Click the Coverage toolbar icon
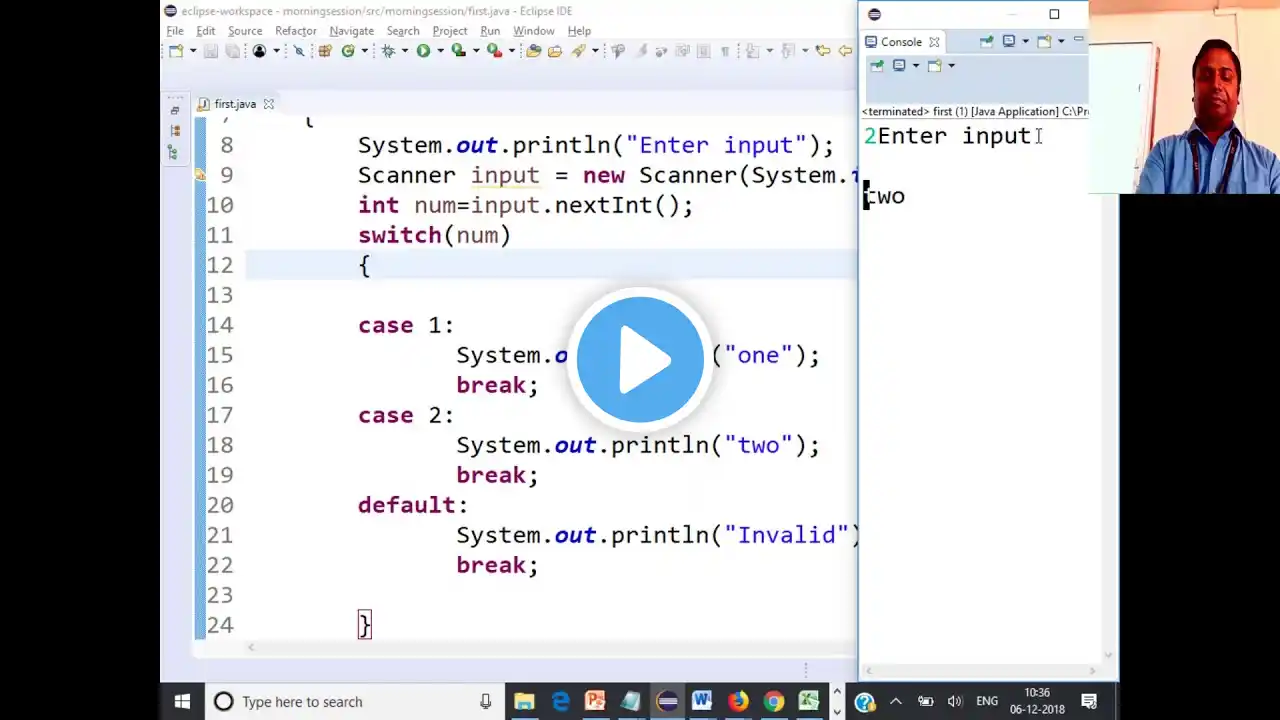Screen dimensions: 1280x720 458,51
